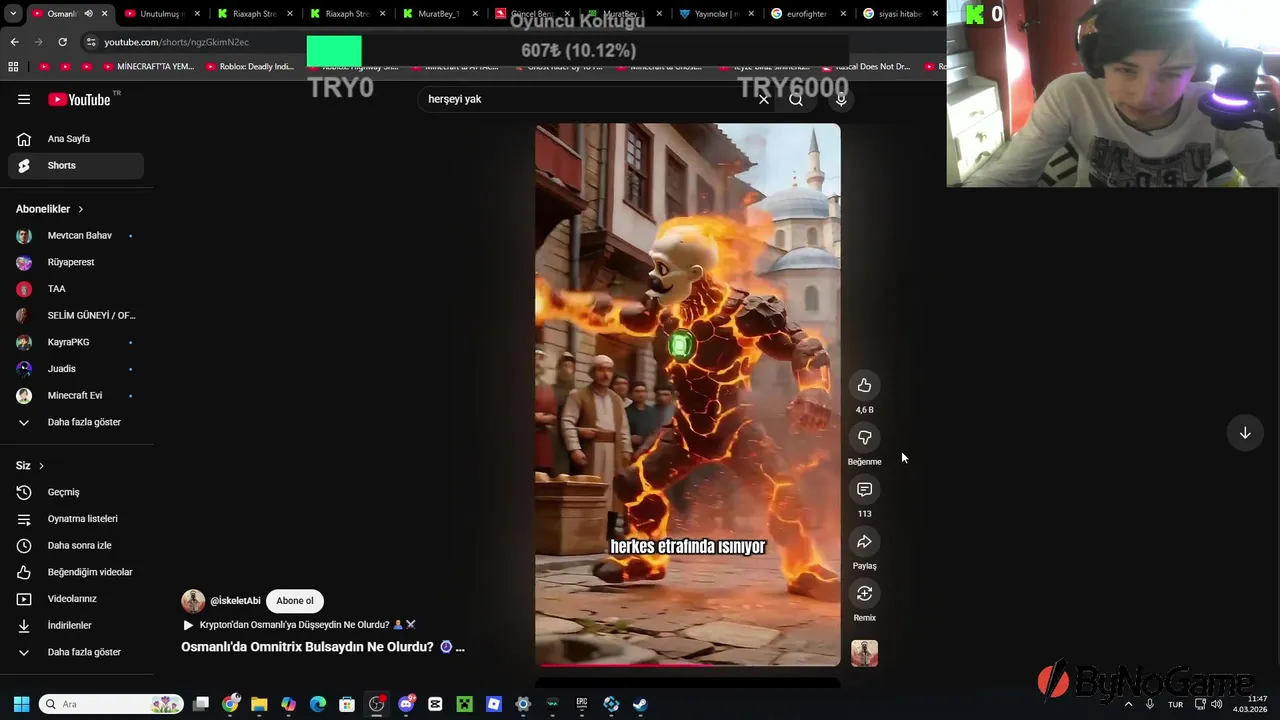Show hidden tray icons chevron
1280x720 pixels.
[x=1129, y=704]
